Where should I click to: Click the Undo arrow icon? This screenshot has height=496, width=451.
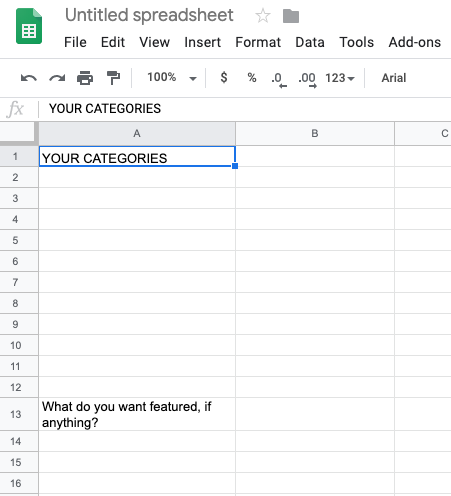tap(29, 78)
